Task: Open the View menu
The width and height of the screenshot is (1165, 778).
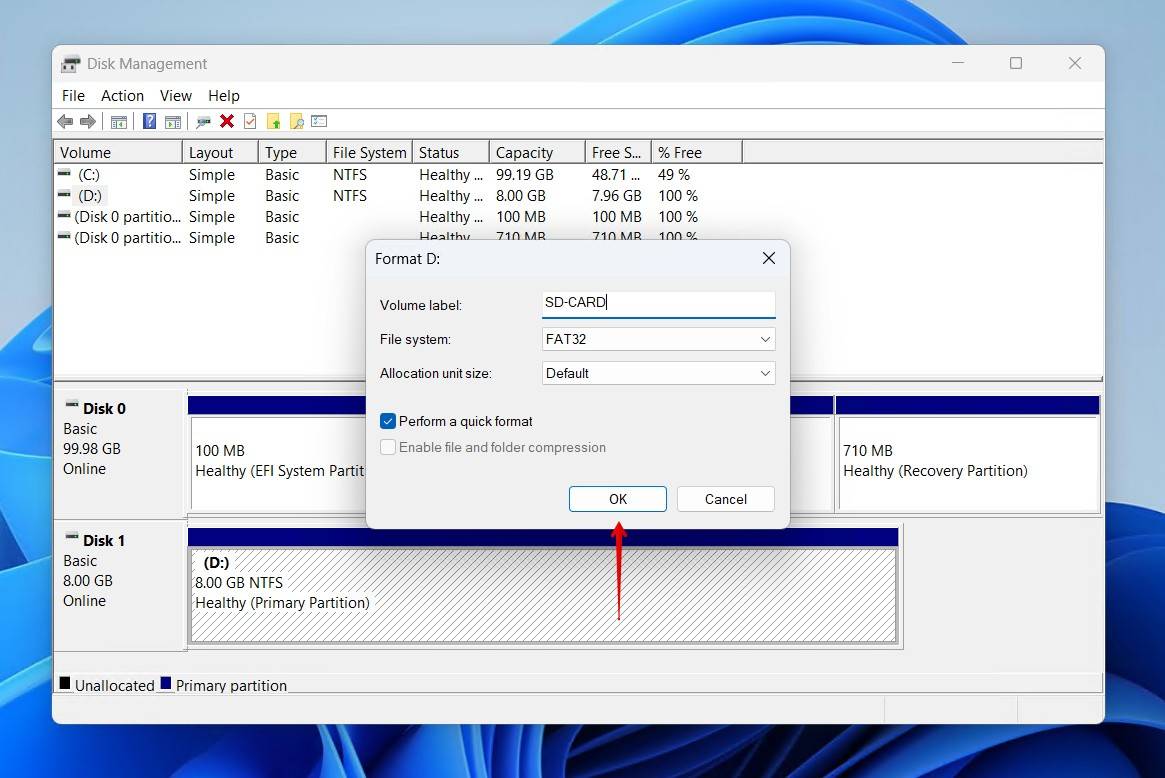Action: 175,96
